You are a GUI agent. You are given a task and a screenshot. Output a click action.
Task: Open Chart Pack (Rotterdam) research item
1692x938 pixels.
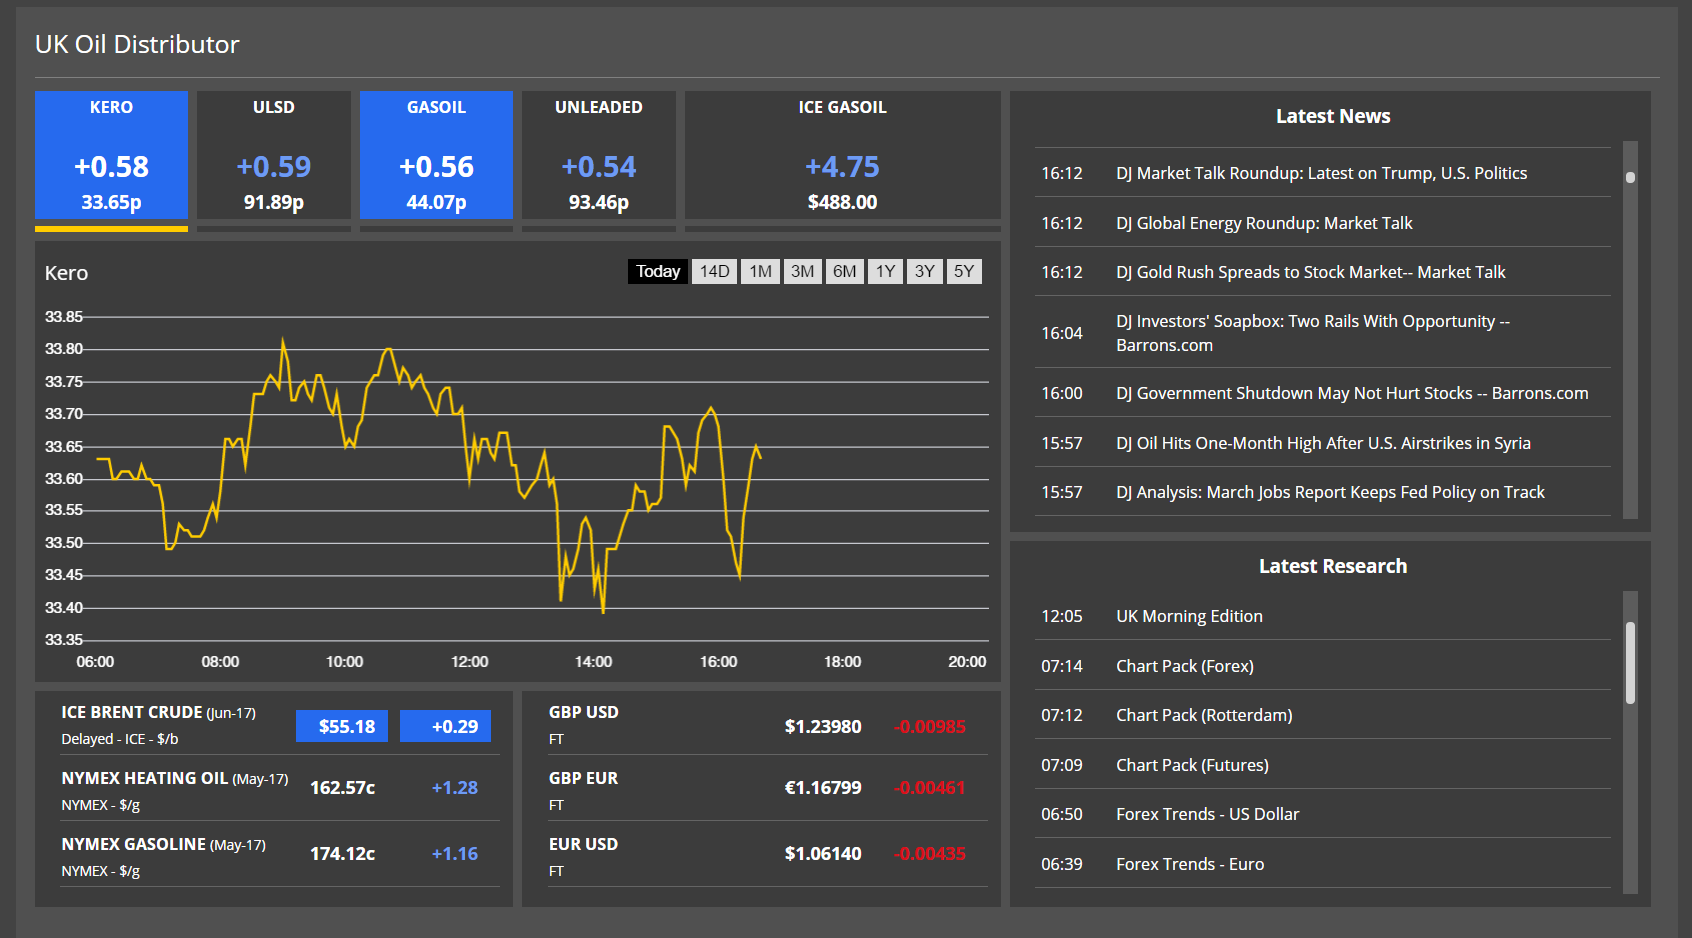click(1204, 715)
